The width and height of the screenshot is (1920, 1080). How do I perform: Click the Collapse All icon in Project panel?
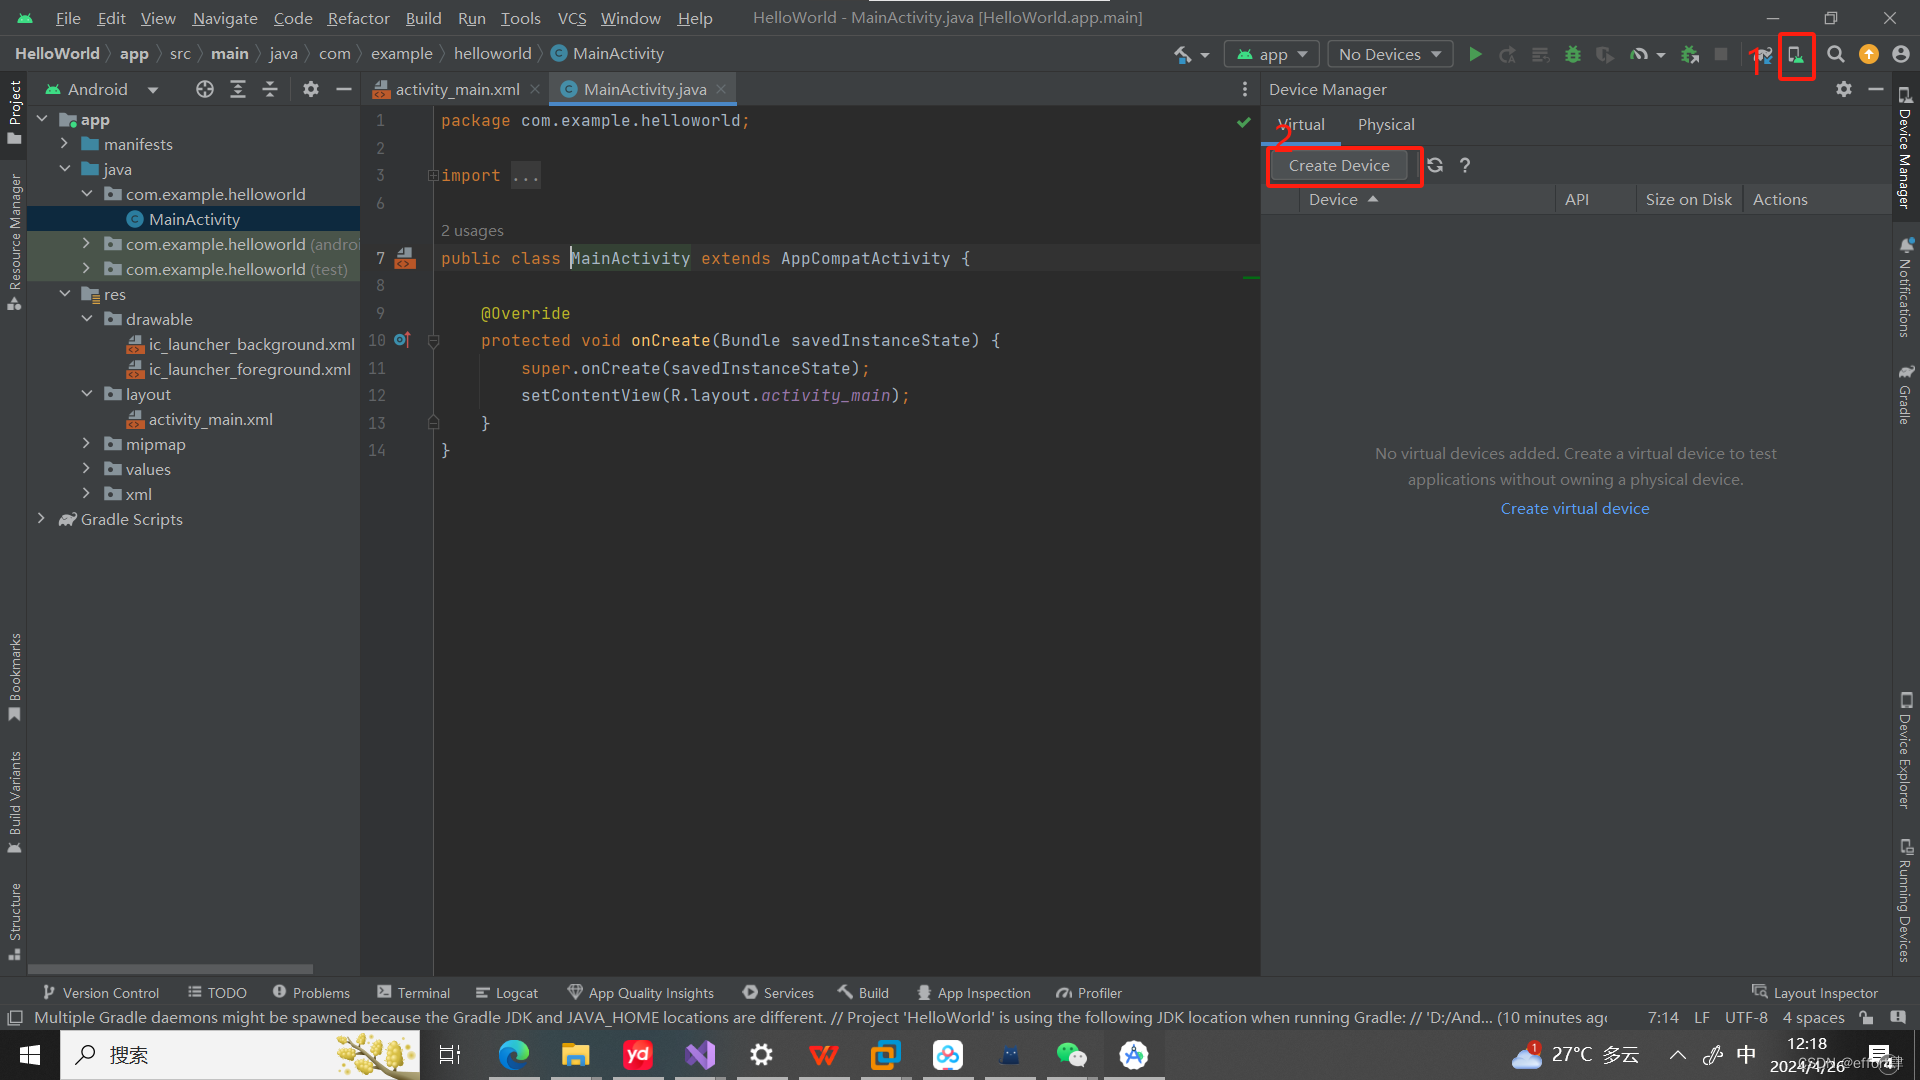click(270, 90)
